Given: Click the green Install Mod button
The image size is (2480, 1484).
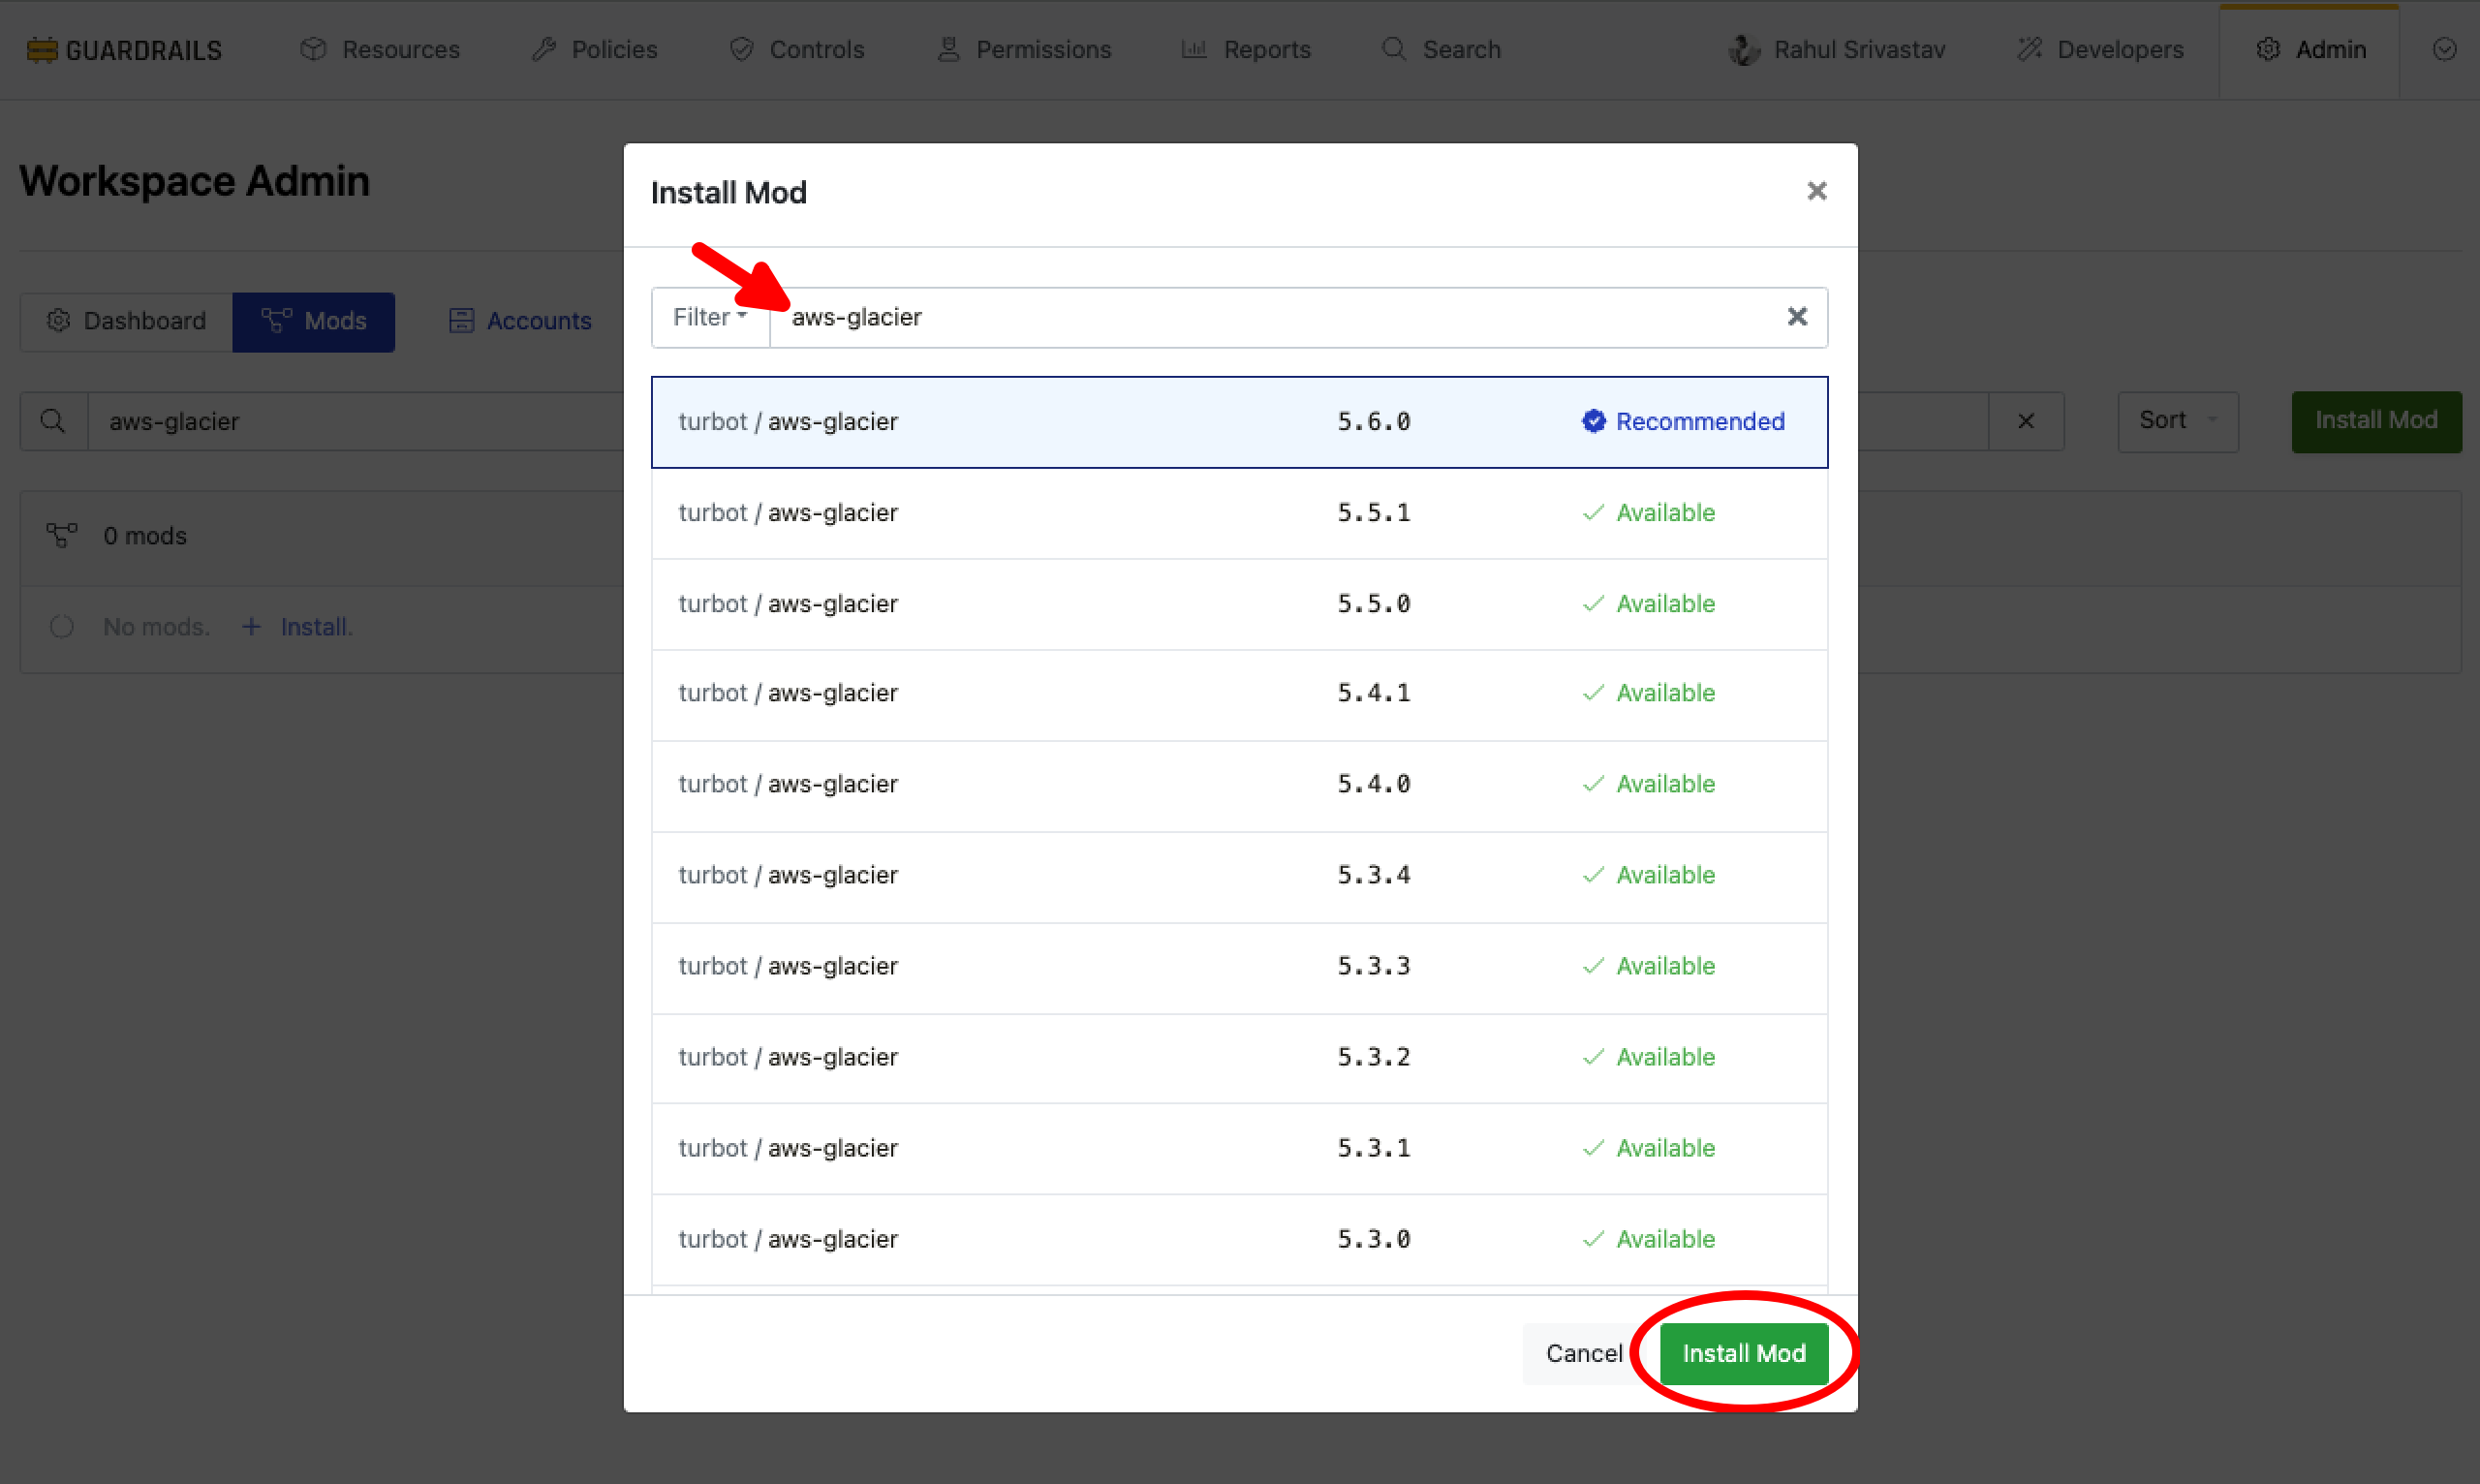Looking at the screenshot, I should (x=1743, y=1353).
